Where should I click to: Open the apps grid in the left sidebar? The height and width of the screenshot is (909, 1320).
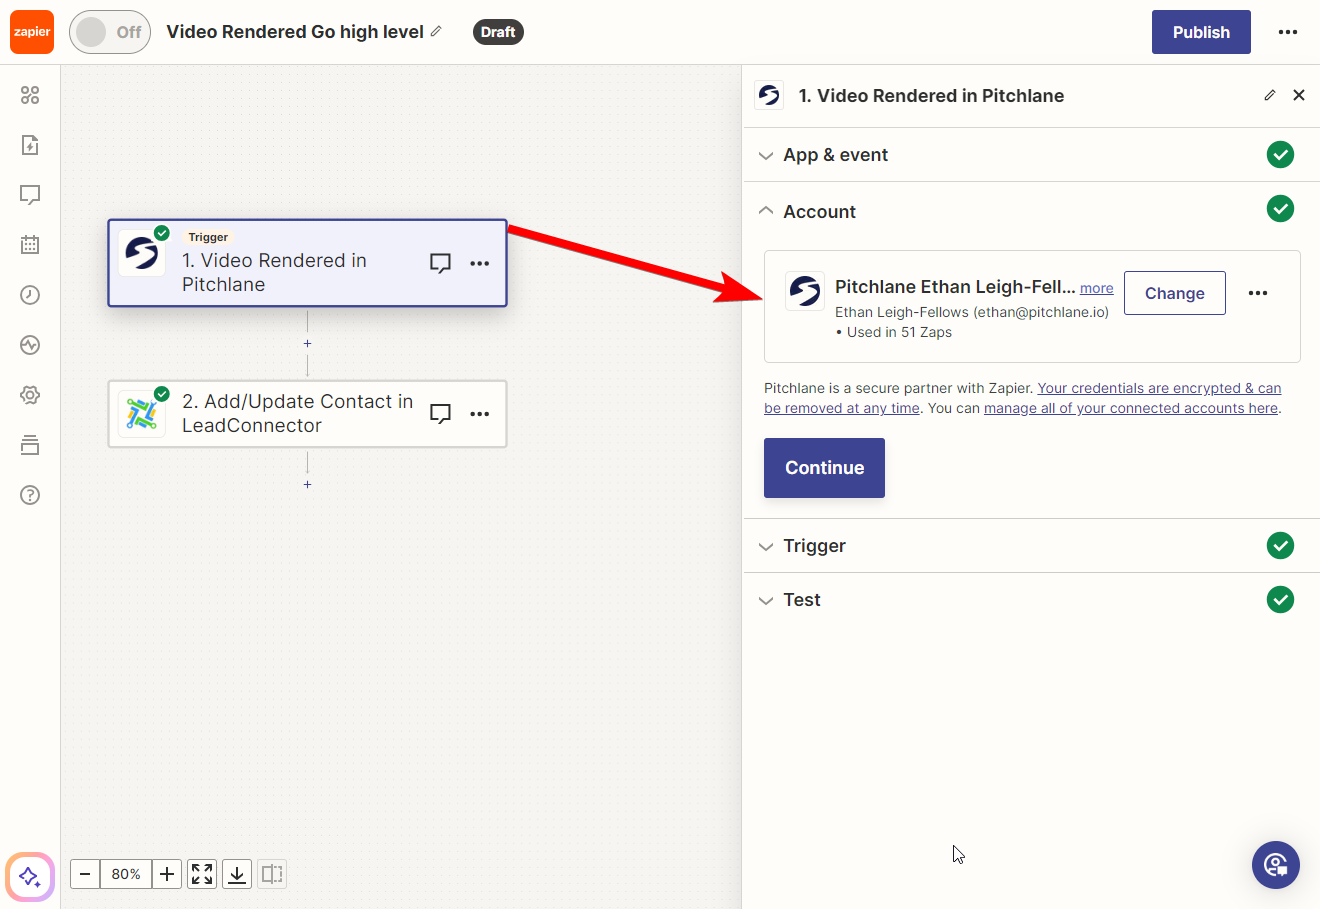tap(30, 95)
